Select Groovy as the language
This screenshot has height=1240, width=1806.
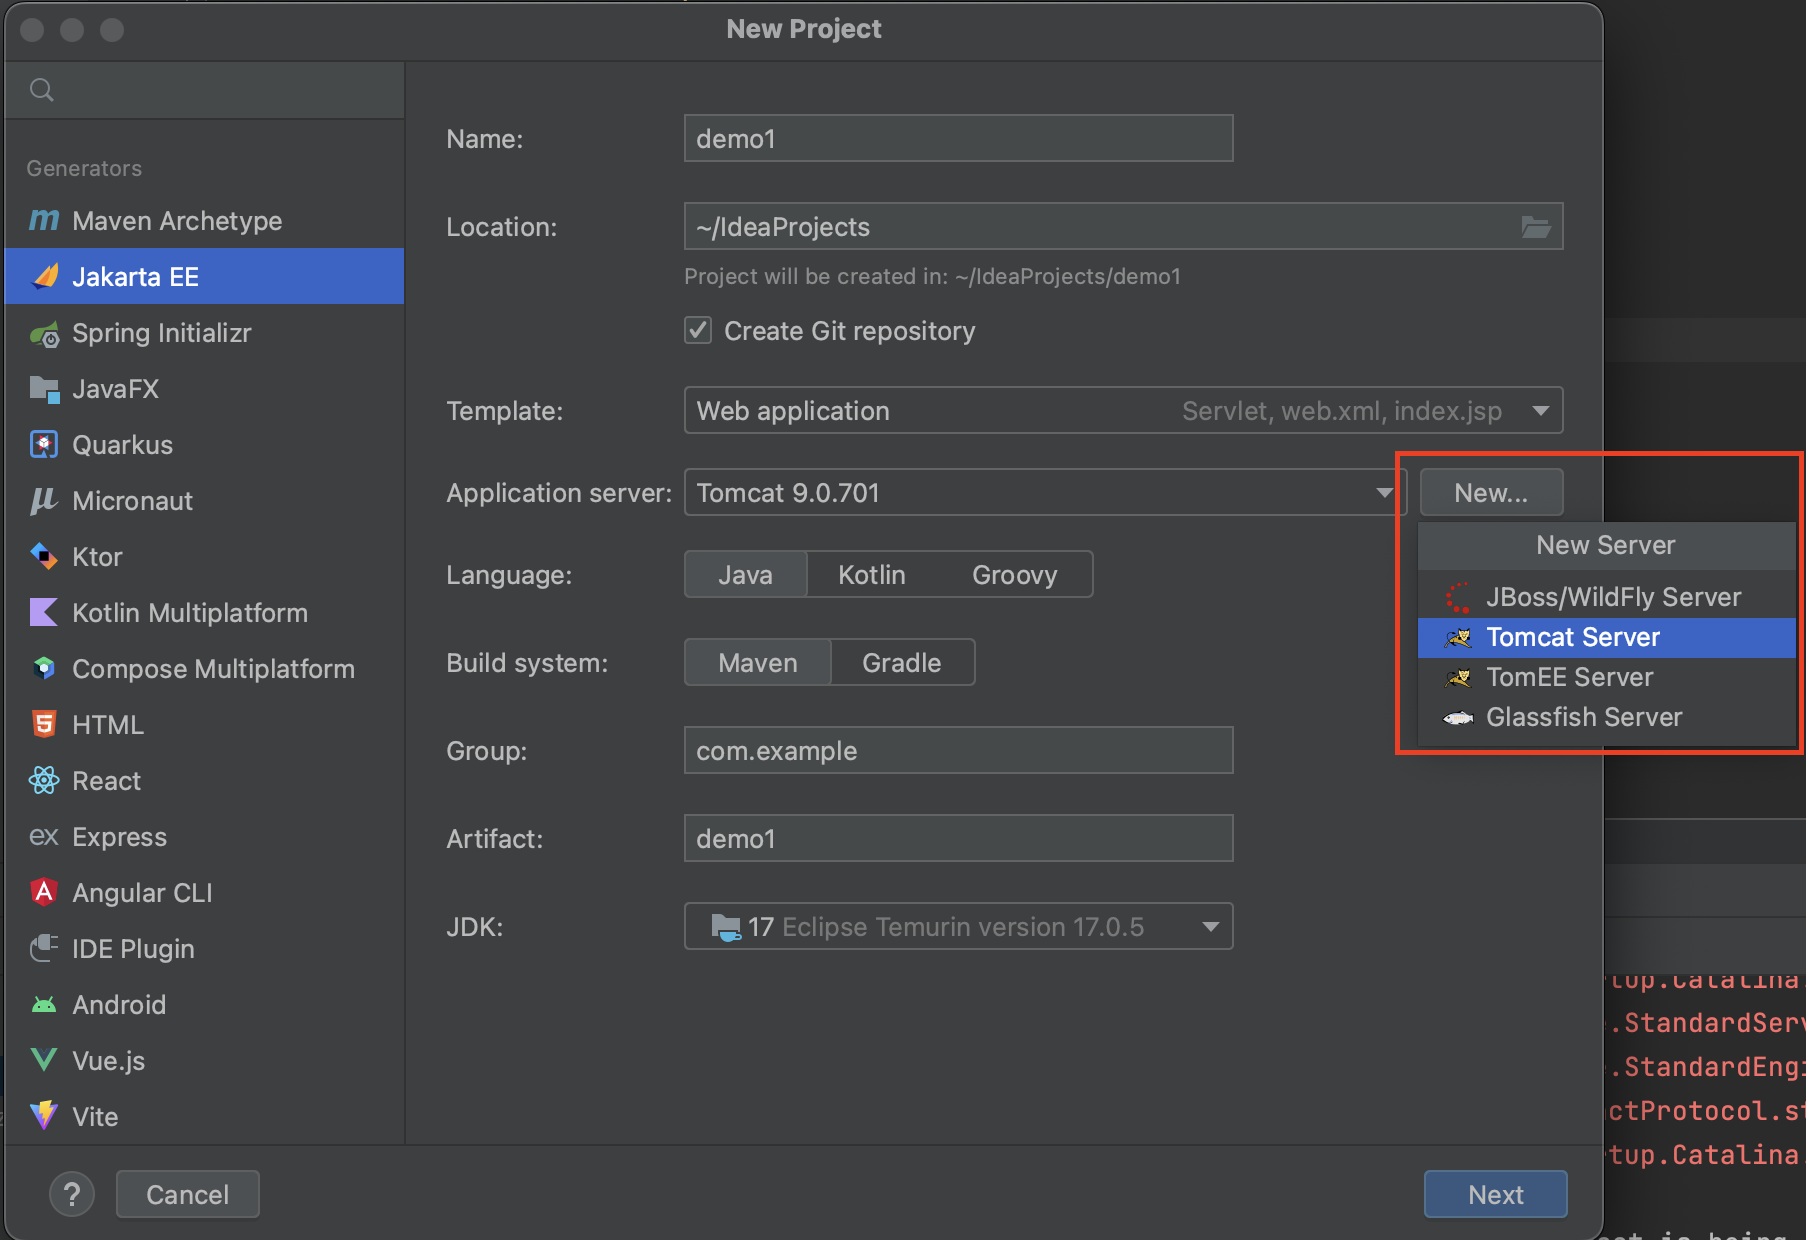(x=1015, y=575)
